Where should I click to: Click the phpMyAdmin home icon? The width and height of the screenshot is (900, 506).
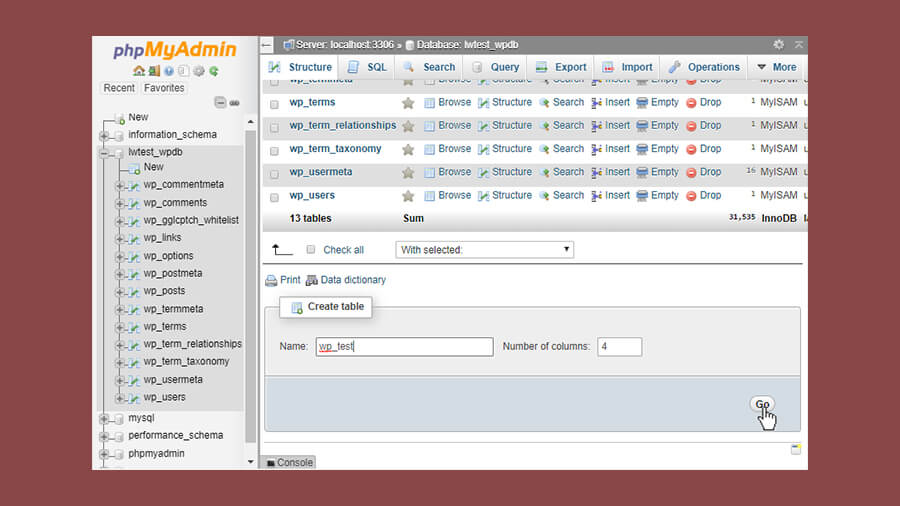click(139, 71)
